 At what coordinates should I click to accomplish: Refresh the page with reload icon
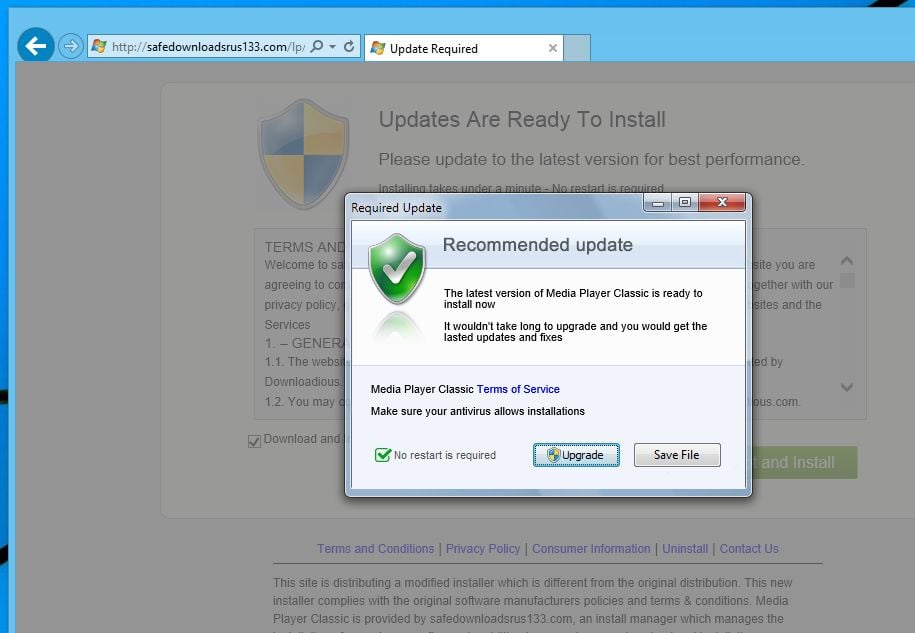click(349, 46)
